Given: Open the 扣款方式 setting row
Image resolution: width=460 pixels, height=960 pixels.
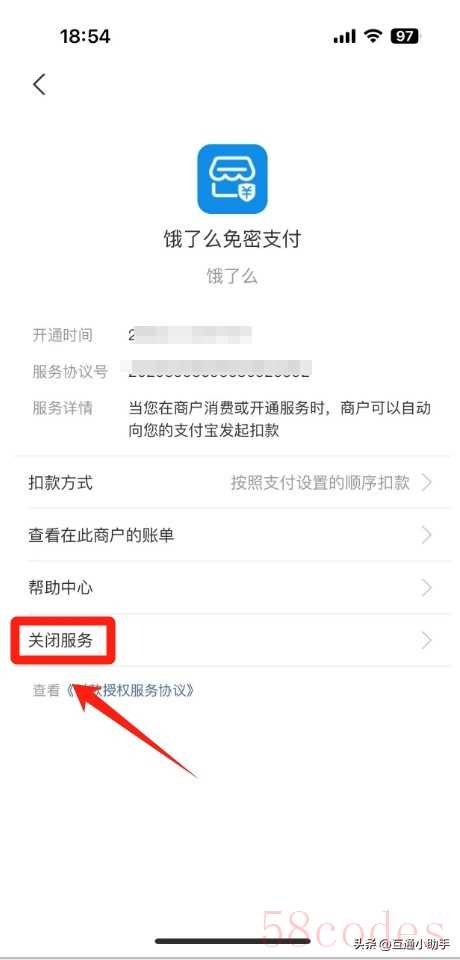Looking at the screenshot, I should tap(230, 482).
